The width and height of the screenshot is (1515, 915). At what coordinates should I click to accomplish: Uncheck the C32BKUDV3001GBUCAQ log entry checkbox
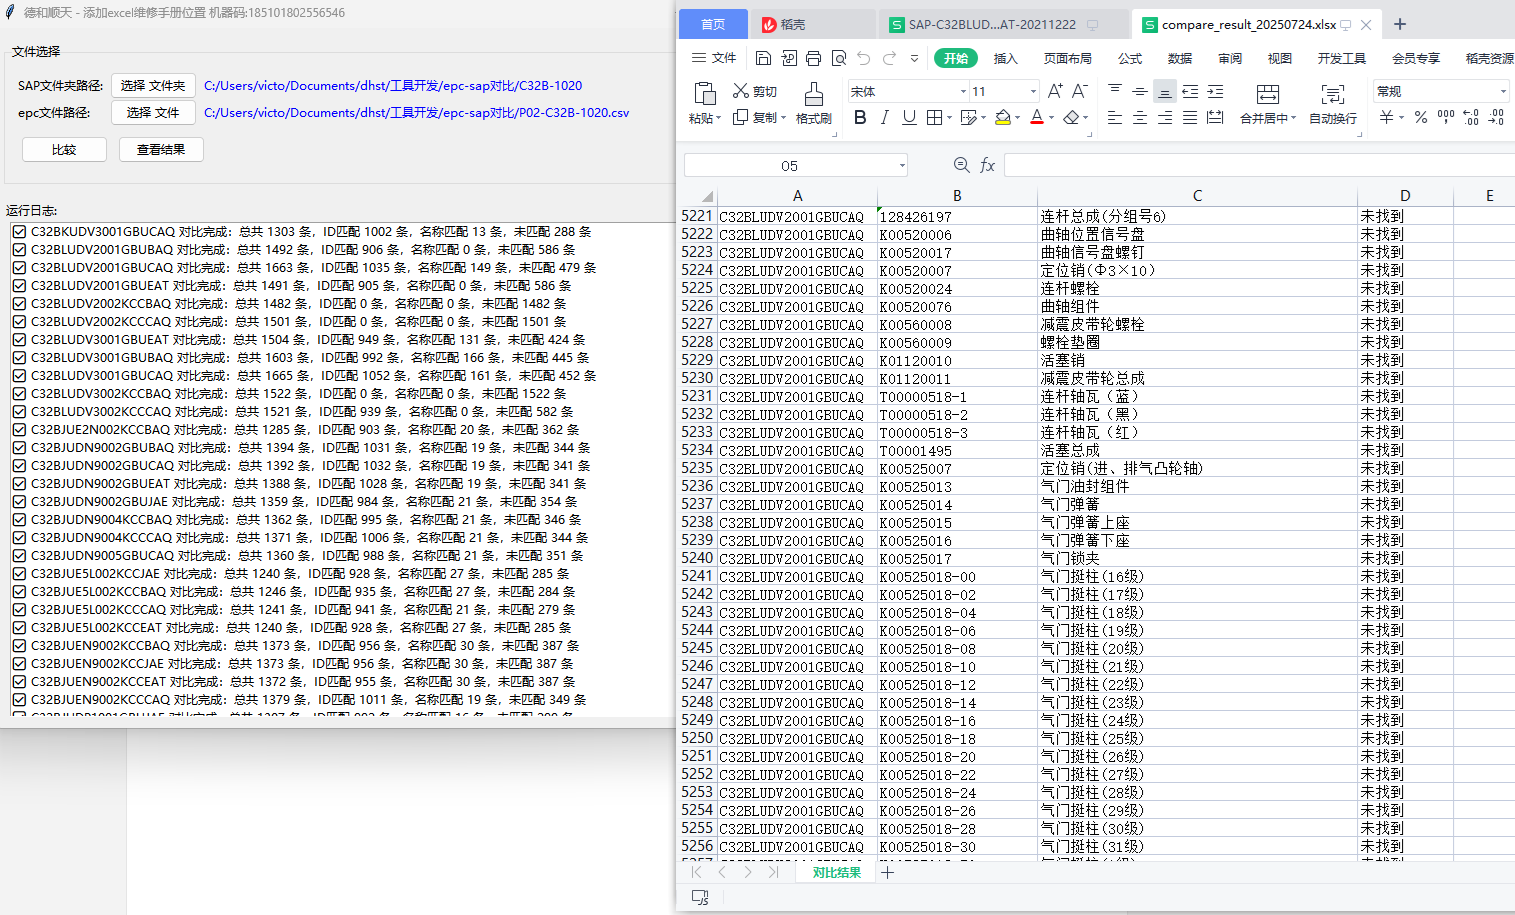point(19,232)
